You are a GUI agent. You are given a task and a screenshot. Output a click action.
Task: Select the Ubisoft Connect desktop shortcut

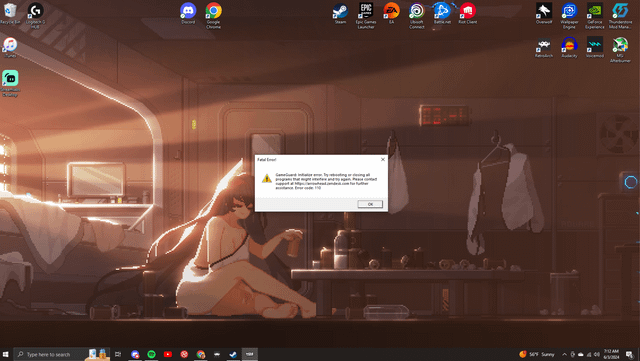pyautogui.click(x=417, y=16)
